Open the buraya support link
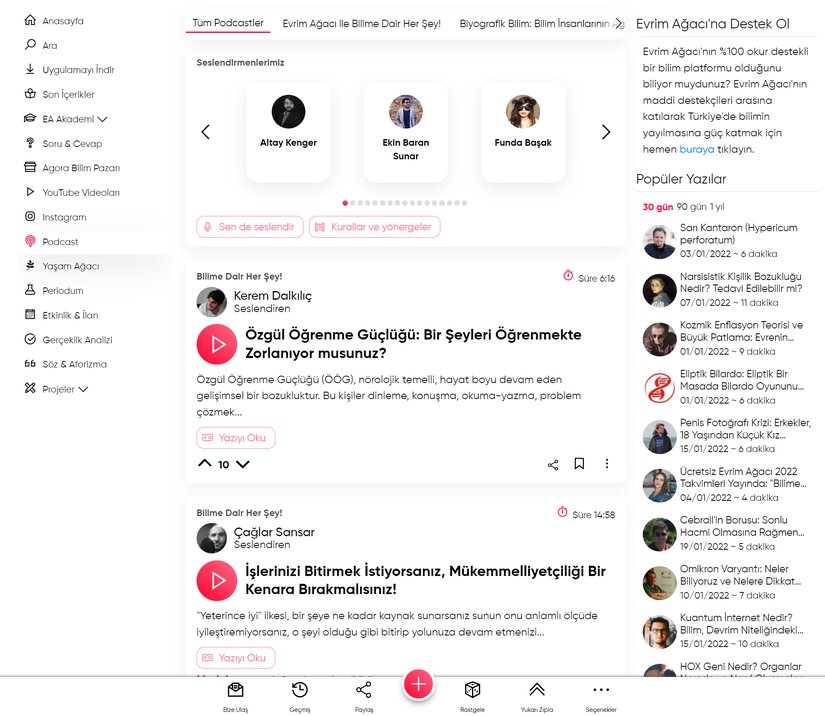The height and width of the screenshot is (716, 825). tap(697, 149)
